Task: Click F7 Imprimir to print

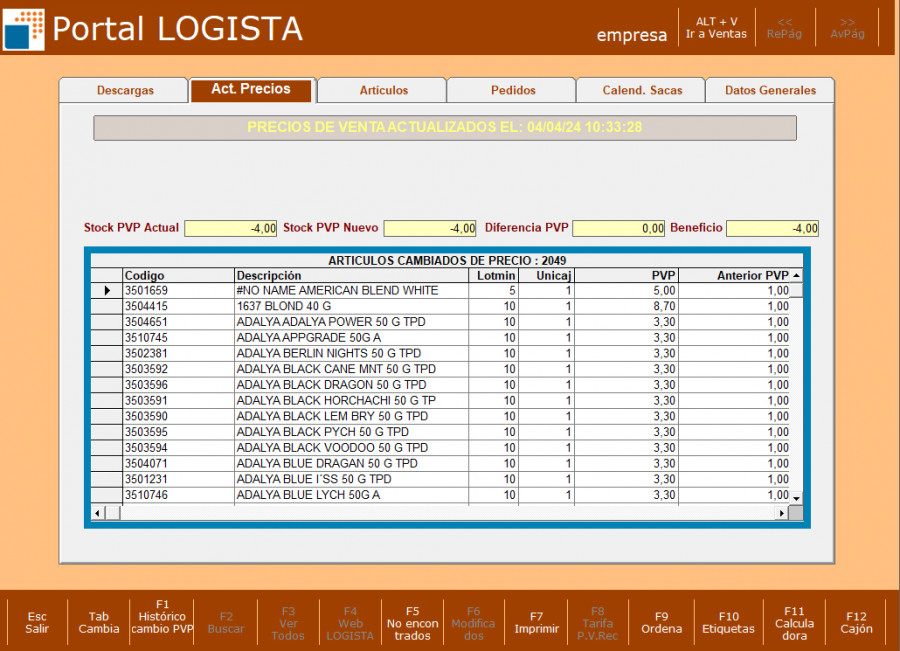Action: pyautogui.click(x=536, y=623)
